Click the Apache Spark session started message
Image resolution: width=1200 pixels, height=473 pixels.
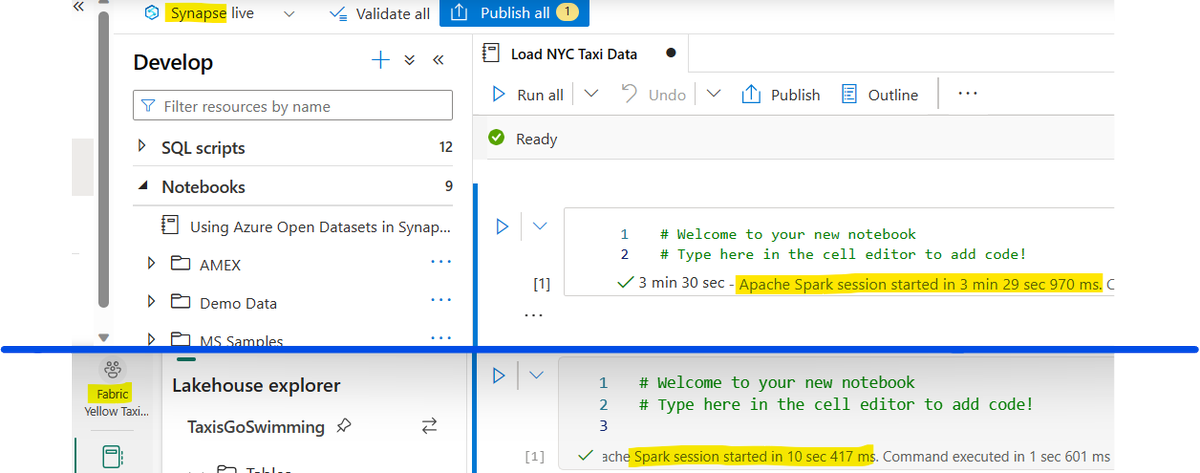coord(920,284)
